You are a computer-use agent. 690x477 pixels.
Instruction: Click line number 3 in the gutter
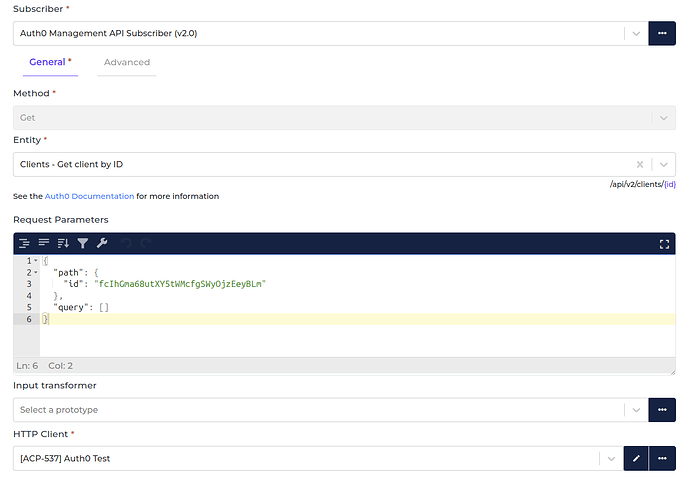[29, 284]
